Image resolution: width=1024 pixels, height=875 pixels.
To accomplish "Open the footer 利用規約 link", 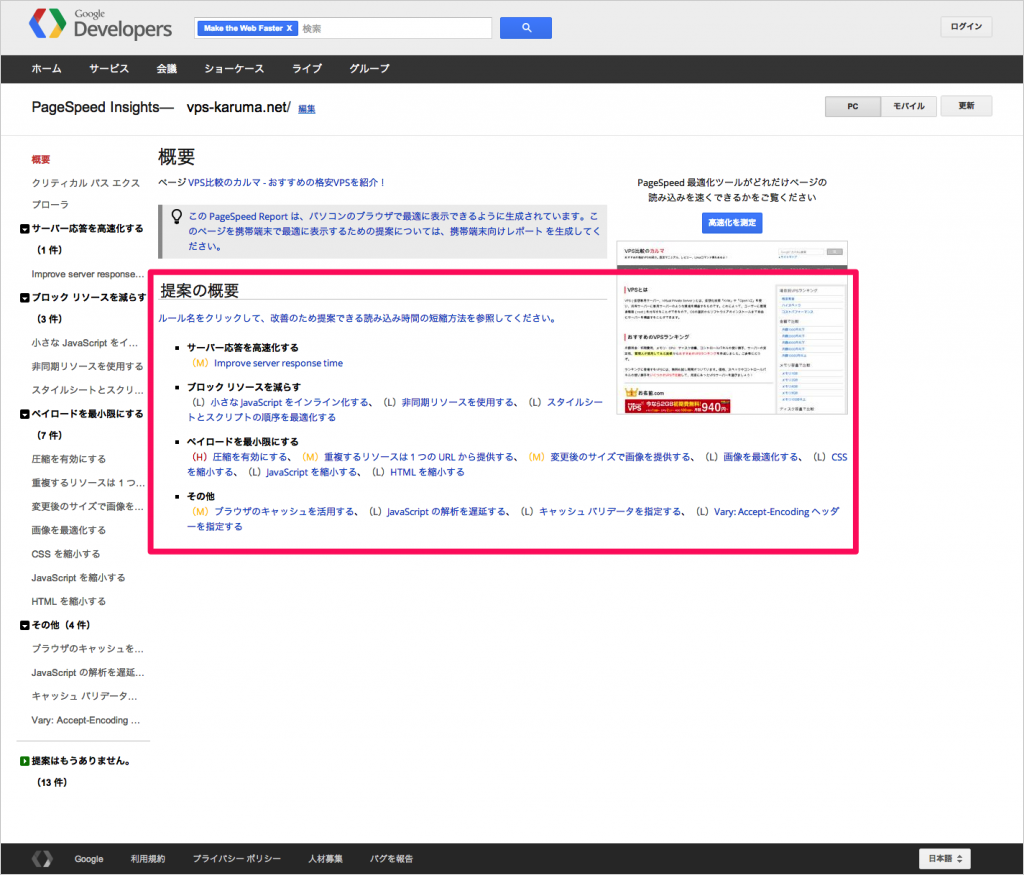I will [148, 859].
